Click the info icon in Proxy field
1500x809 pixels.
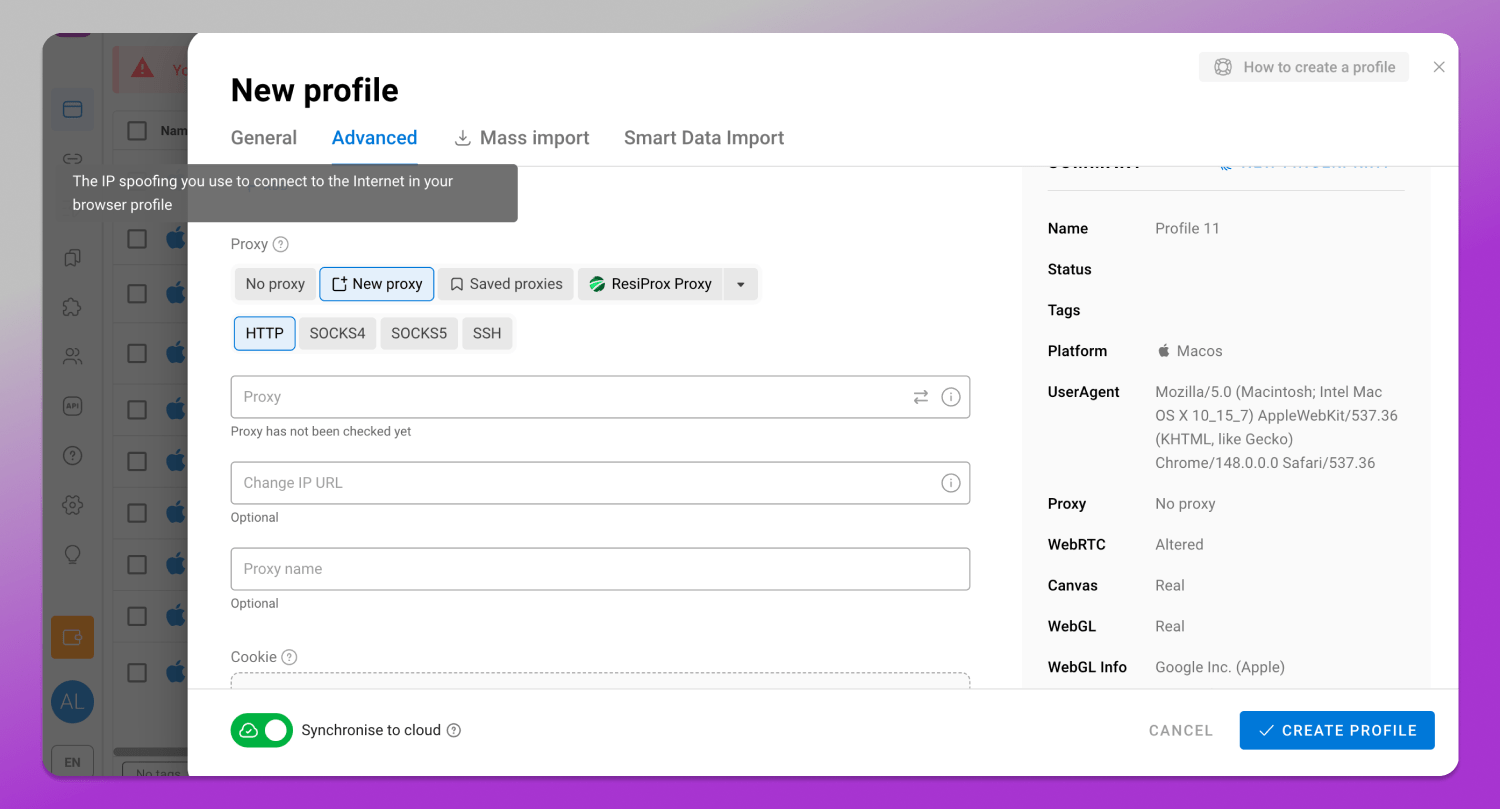click(951, 397)
